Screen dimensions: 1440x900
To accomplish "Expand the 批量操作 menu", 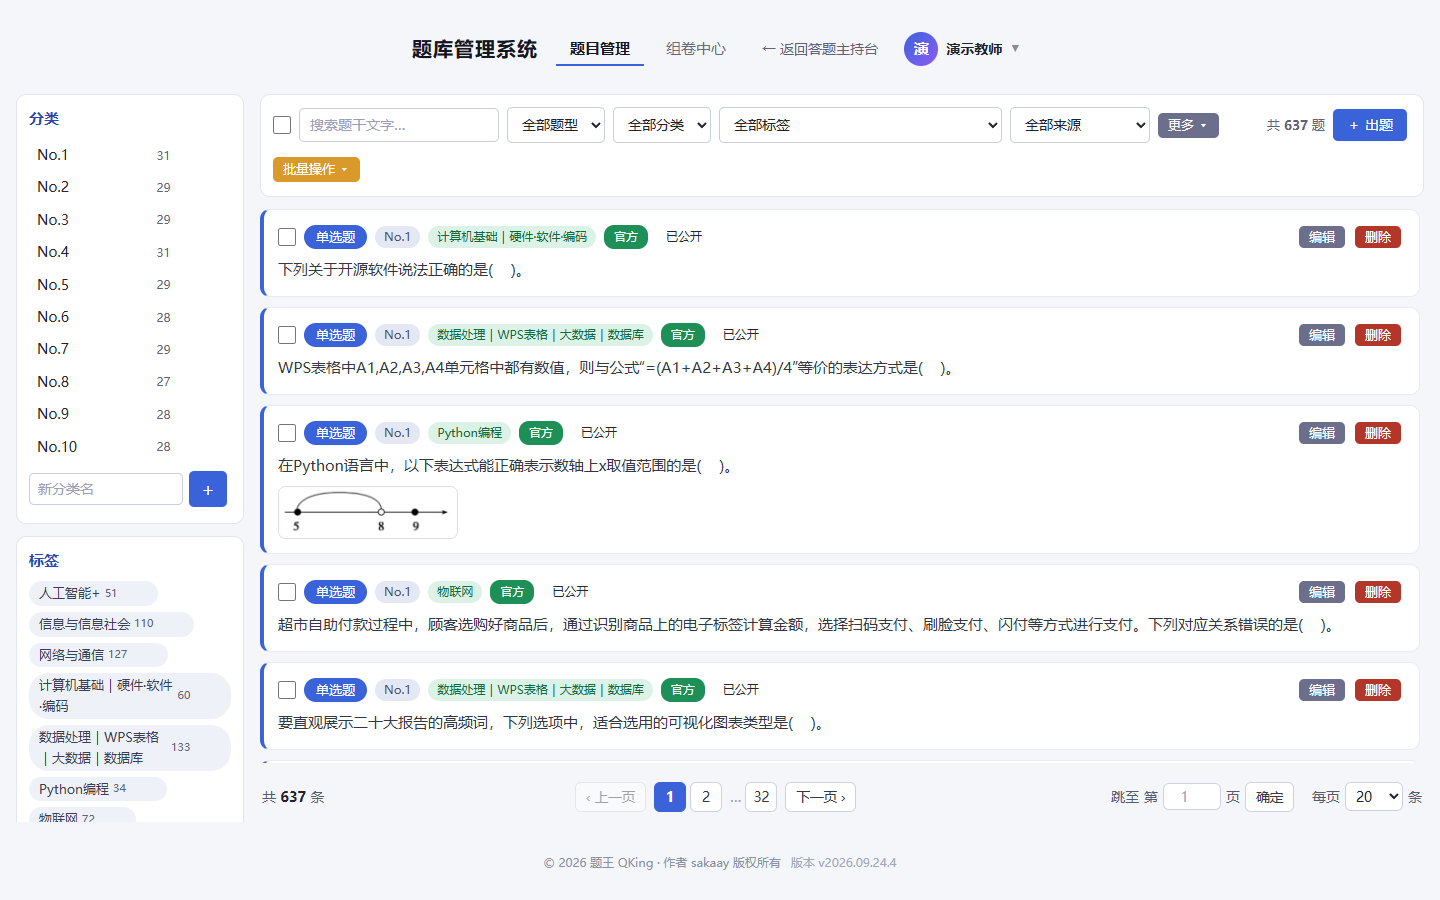I will coord(316,170).
